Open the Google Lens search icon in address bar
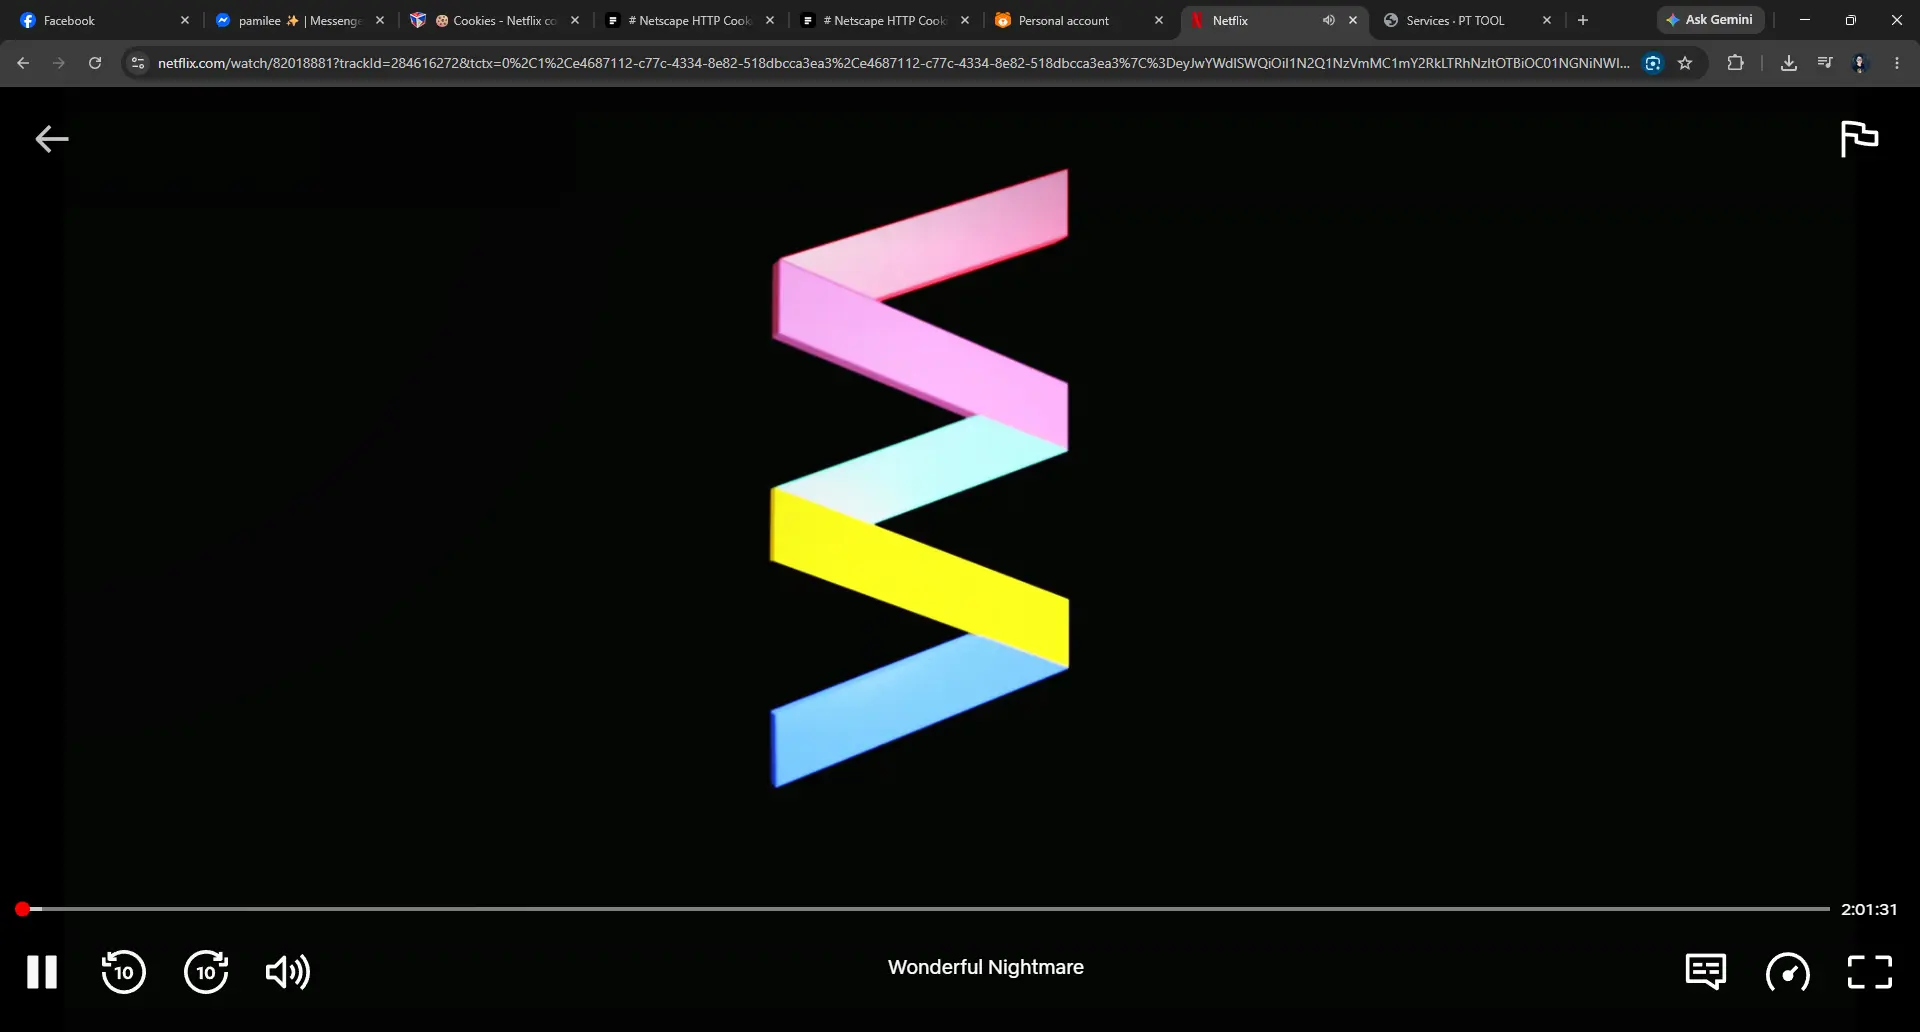1920x1032 pixels. point(1653,63)
